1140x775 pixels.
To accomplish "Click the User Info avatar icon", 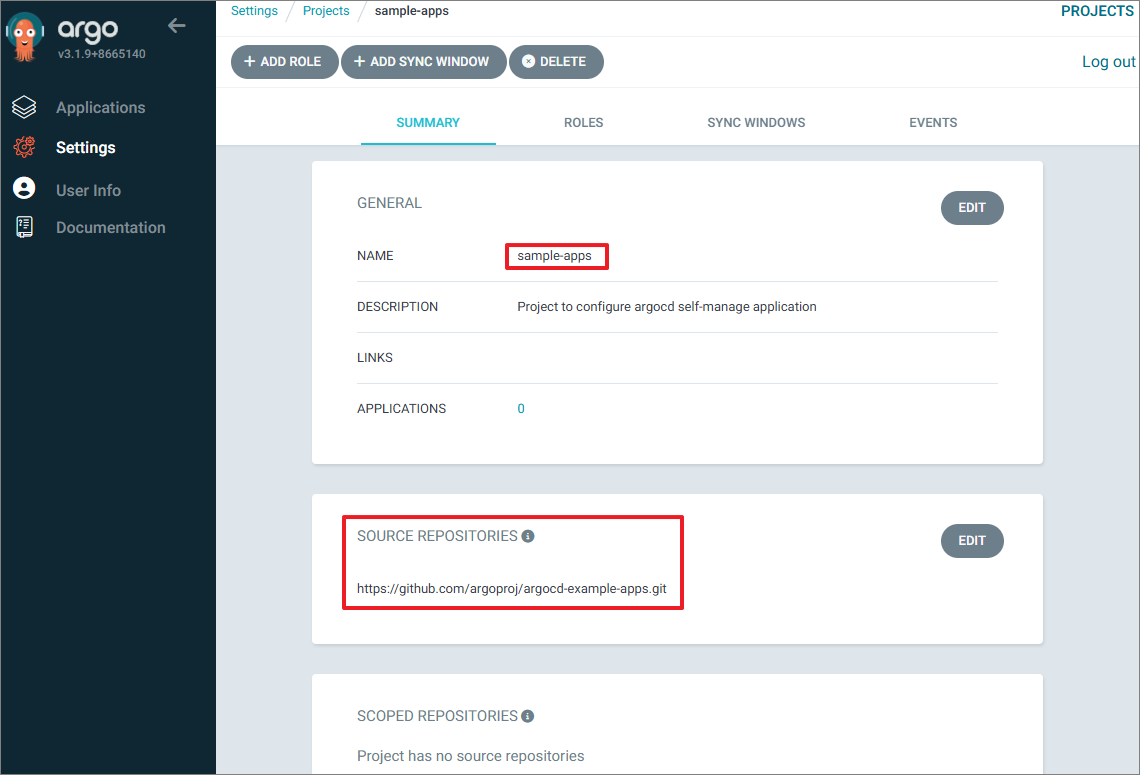I will click(24, 188).
